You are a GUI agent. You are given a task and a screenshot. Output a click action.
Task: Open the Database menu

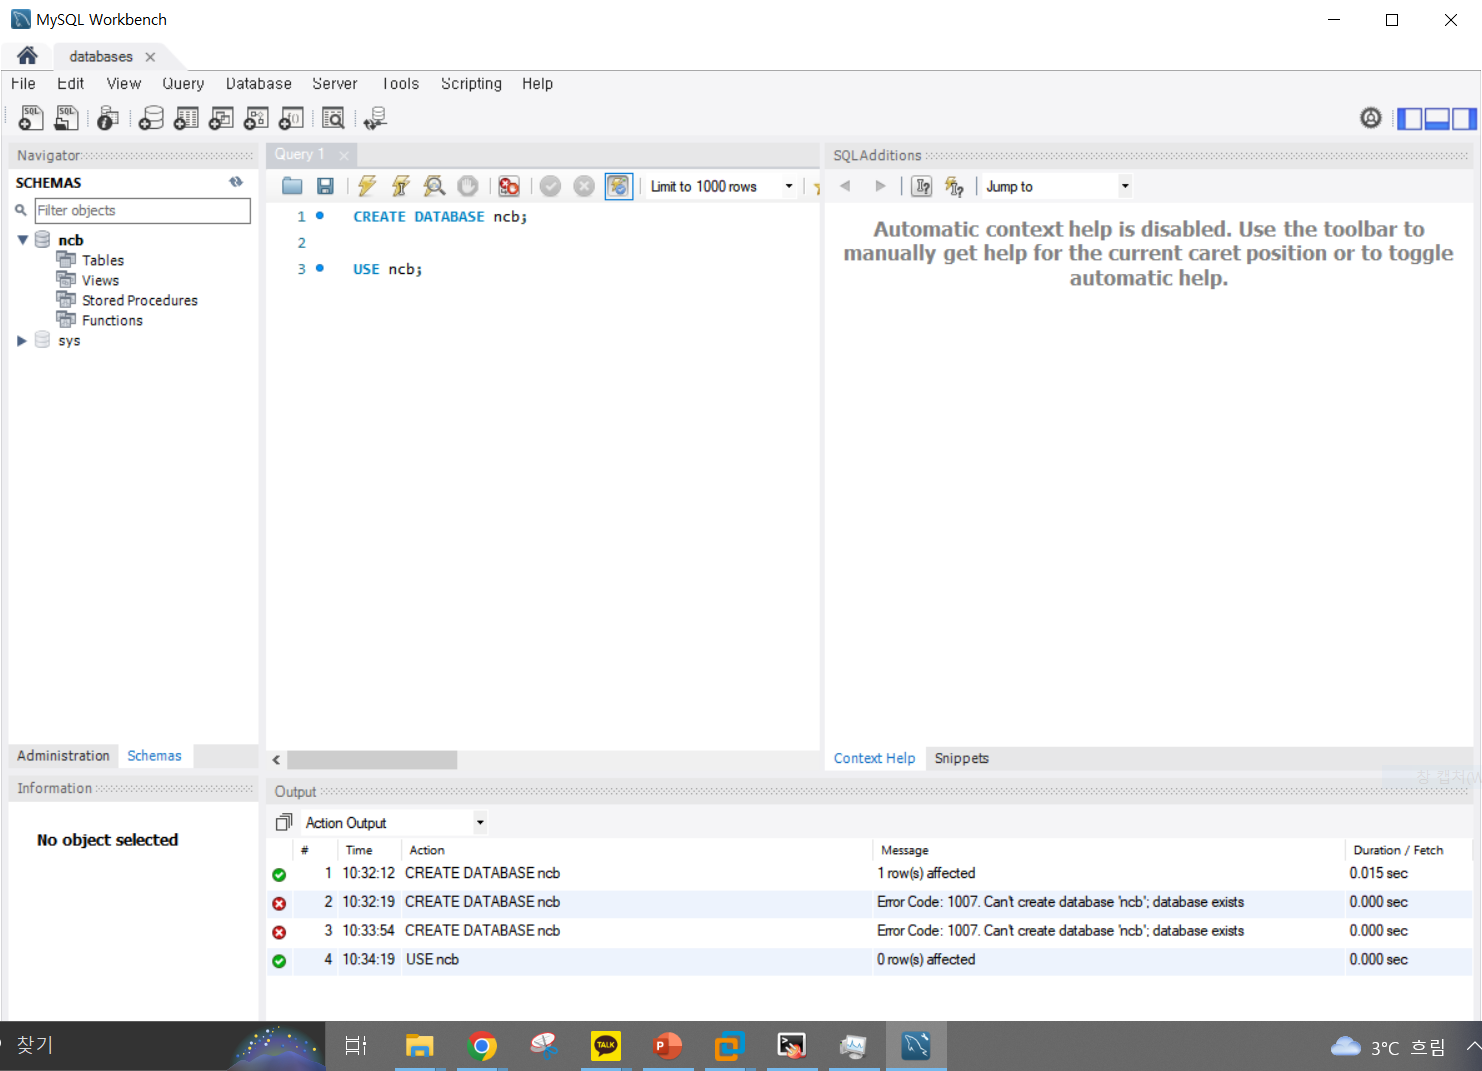pos(258,84)
